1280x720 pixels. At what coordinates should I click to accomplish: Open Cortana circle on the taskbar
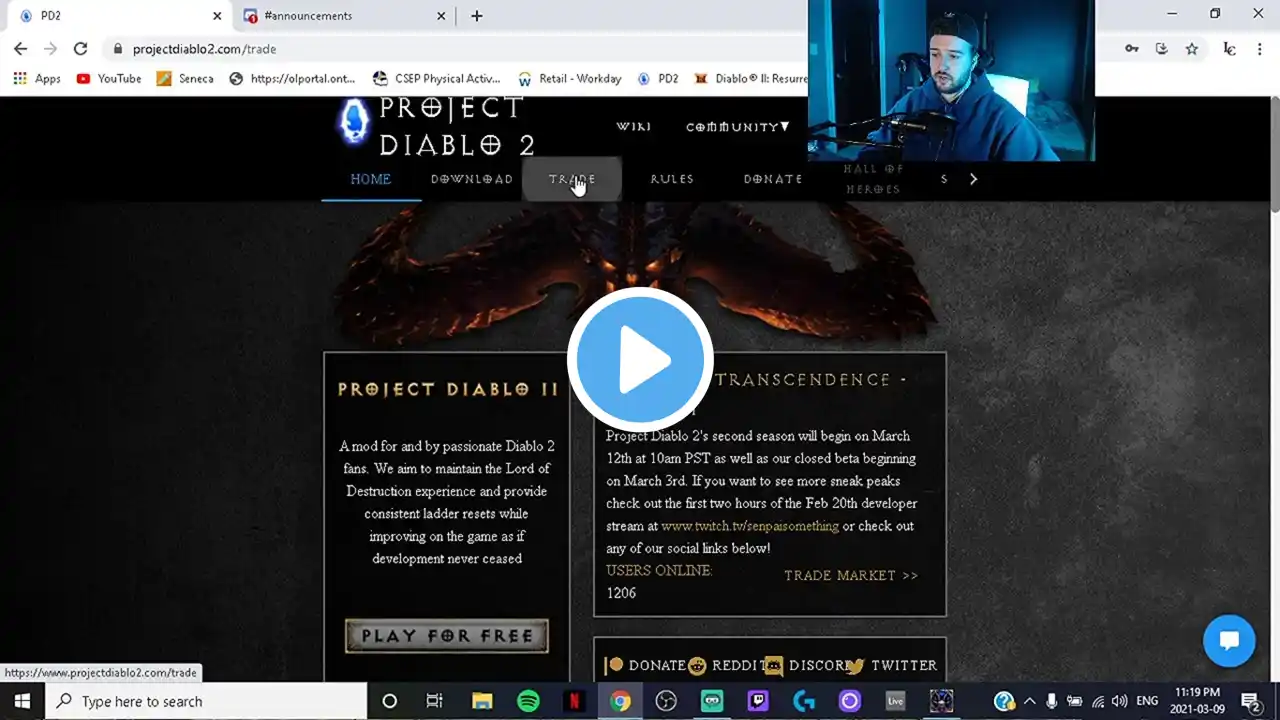(x=390, y=701)
